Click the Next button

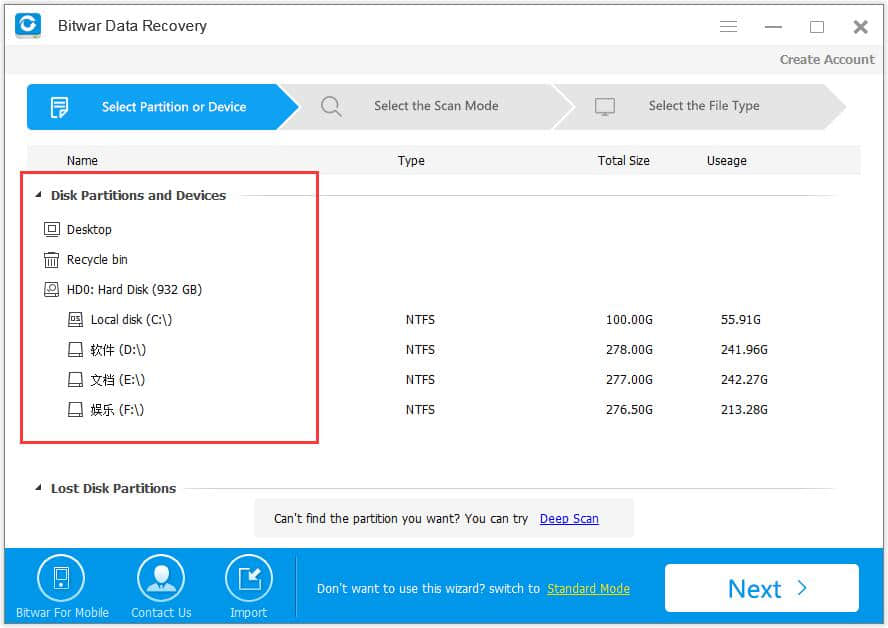762,588
